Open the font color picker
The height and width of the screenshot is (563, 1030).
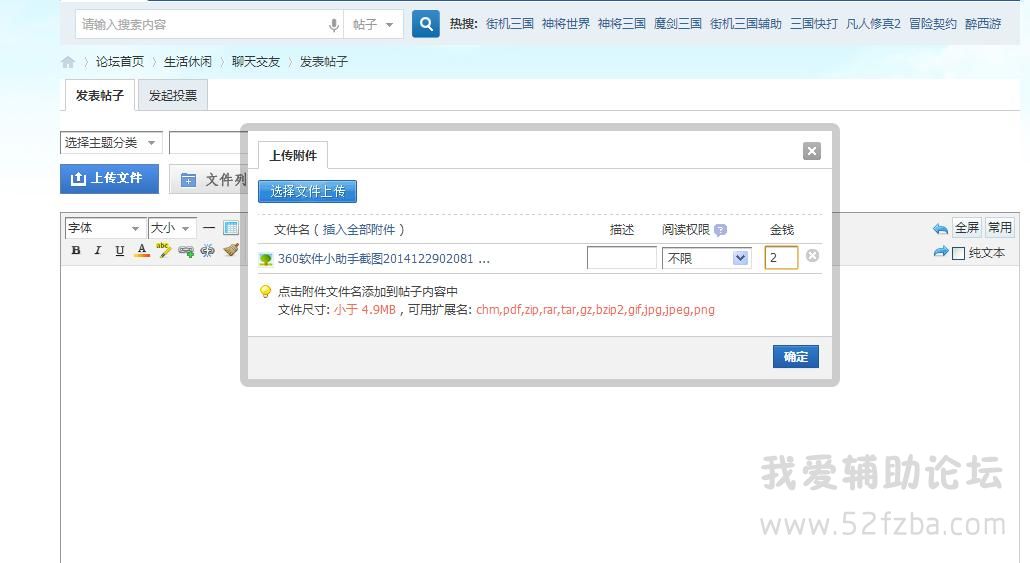click(x=142, y=250)
